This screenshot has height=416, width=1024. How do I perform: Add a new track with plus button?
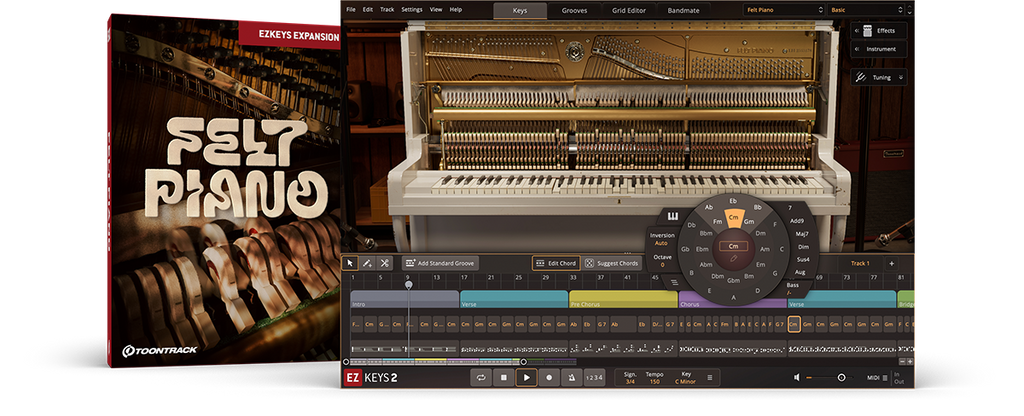coord(891,263)
